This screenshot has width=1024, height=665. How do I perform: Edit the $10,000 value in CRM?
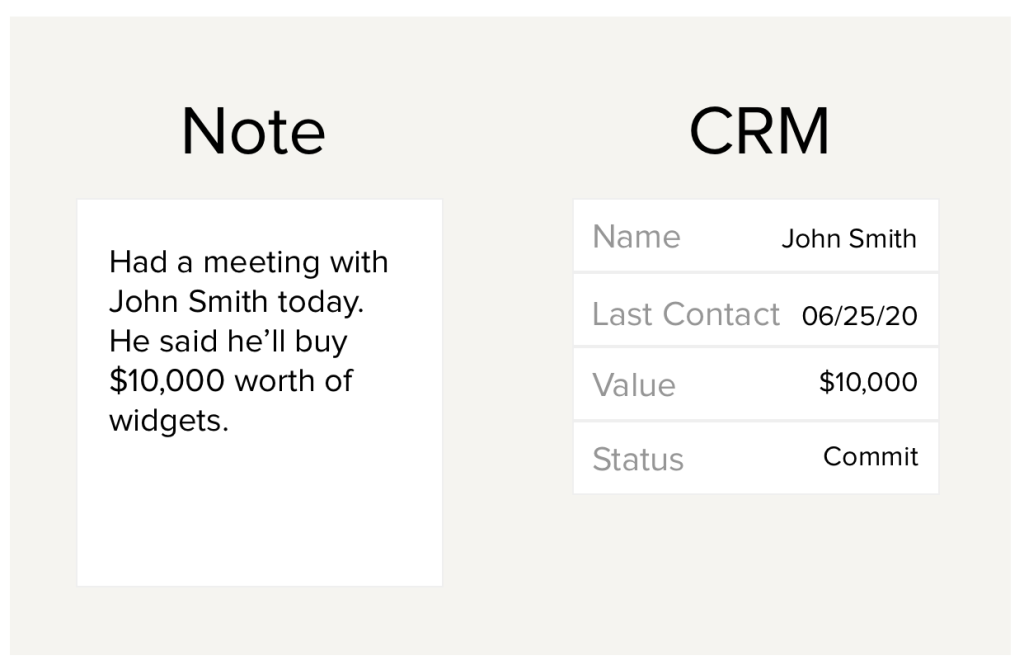coord(868,382)
